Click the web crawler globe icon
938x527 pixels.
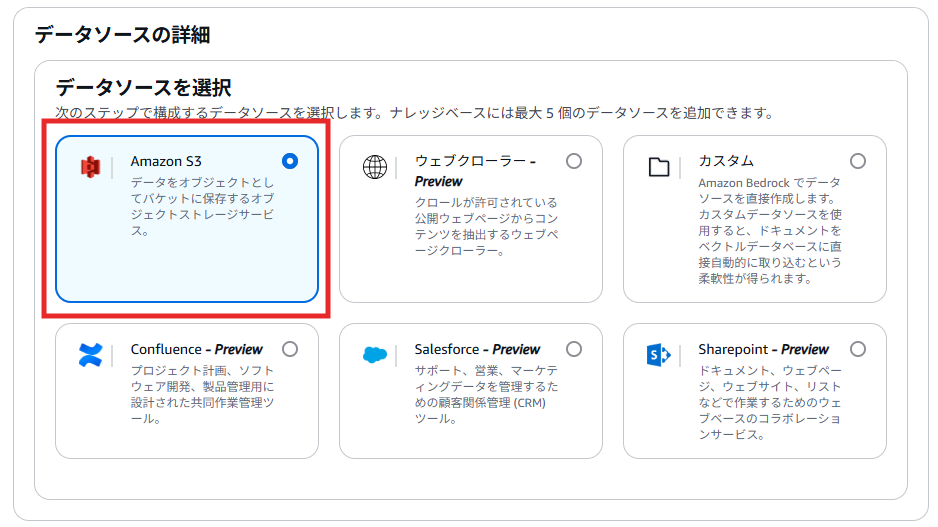[374, 167]
